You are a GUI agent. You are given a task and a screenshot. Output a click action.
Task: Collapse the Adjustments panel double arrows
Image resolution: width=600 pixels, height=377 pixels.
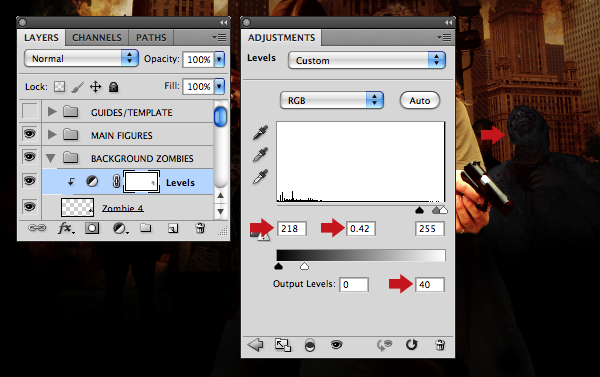pyautogui.click(x=448, y=23)
